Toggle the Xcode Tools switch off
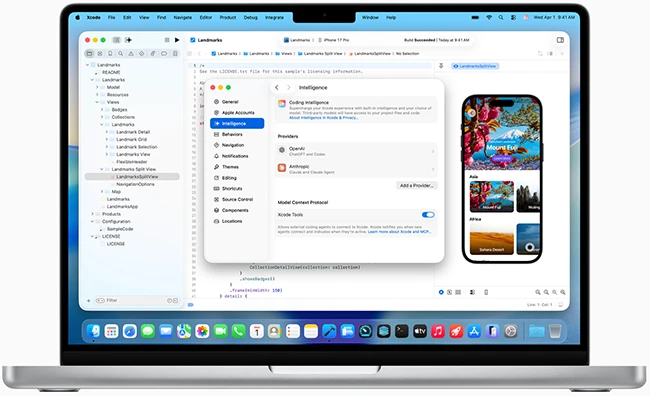The image size is (650, 396). point(428,215)
